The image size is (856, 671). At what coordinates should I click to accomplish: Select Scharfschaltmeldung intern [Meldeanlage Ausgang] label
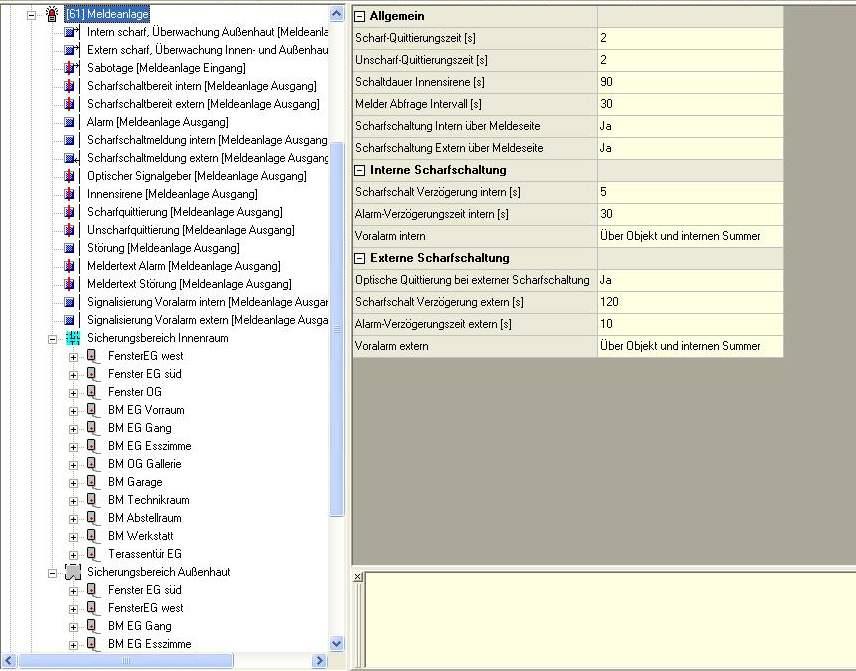pyautogui.click(x=207, y=140)
